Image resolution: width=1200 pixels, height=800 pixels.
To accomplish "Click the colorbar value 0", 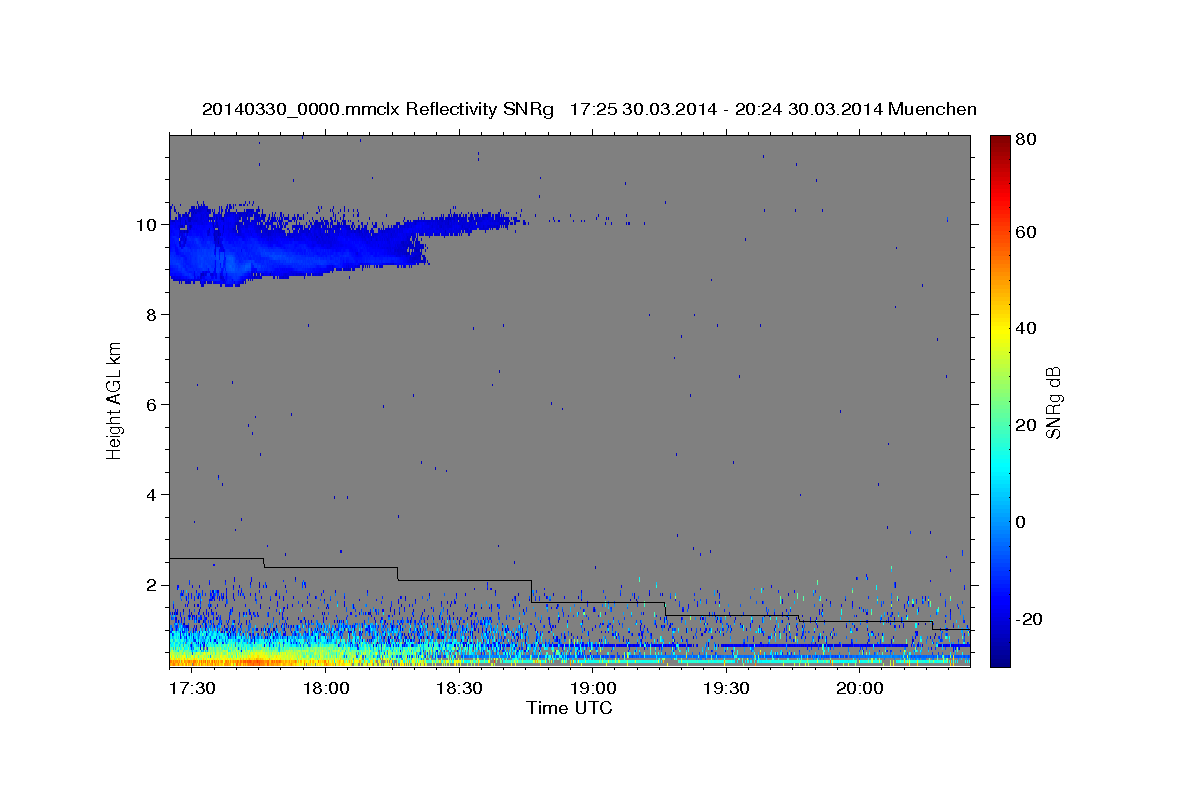I will 1021,522.
